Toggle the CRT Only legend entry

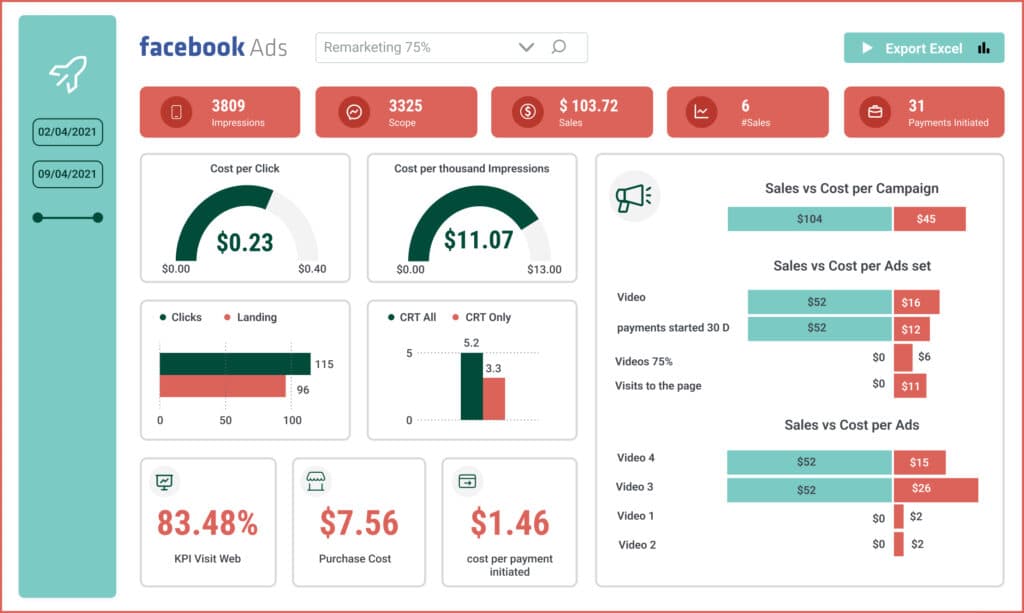481,317
